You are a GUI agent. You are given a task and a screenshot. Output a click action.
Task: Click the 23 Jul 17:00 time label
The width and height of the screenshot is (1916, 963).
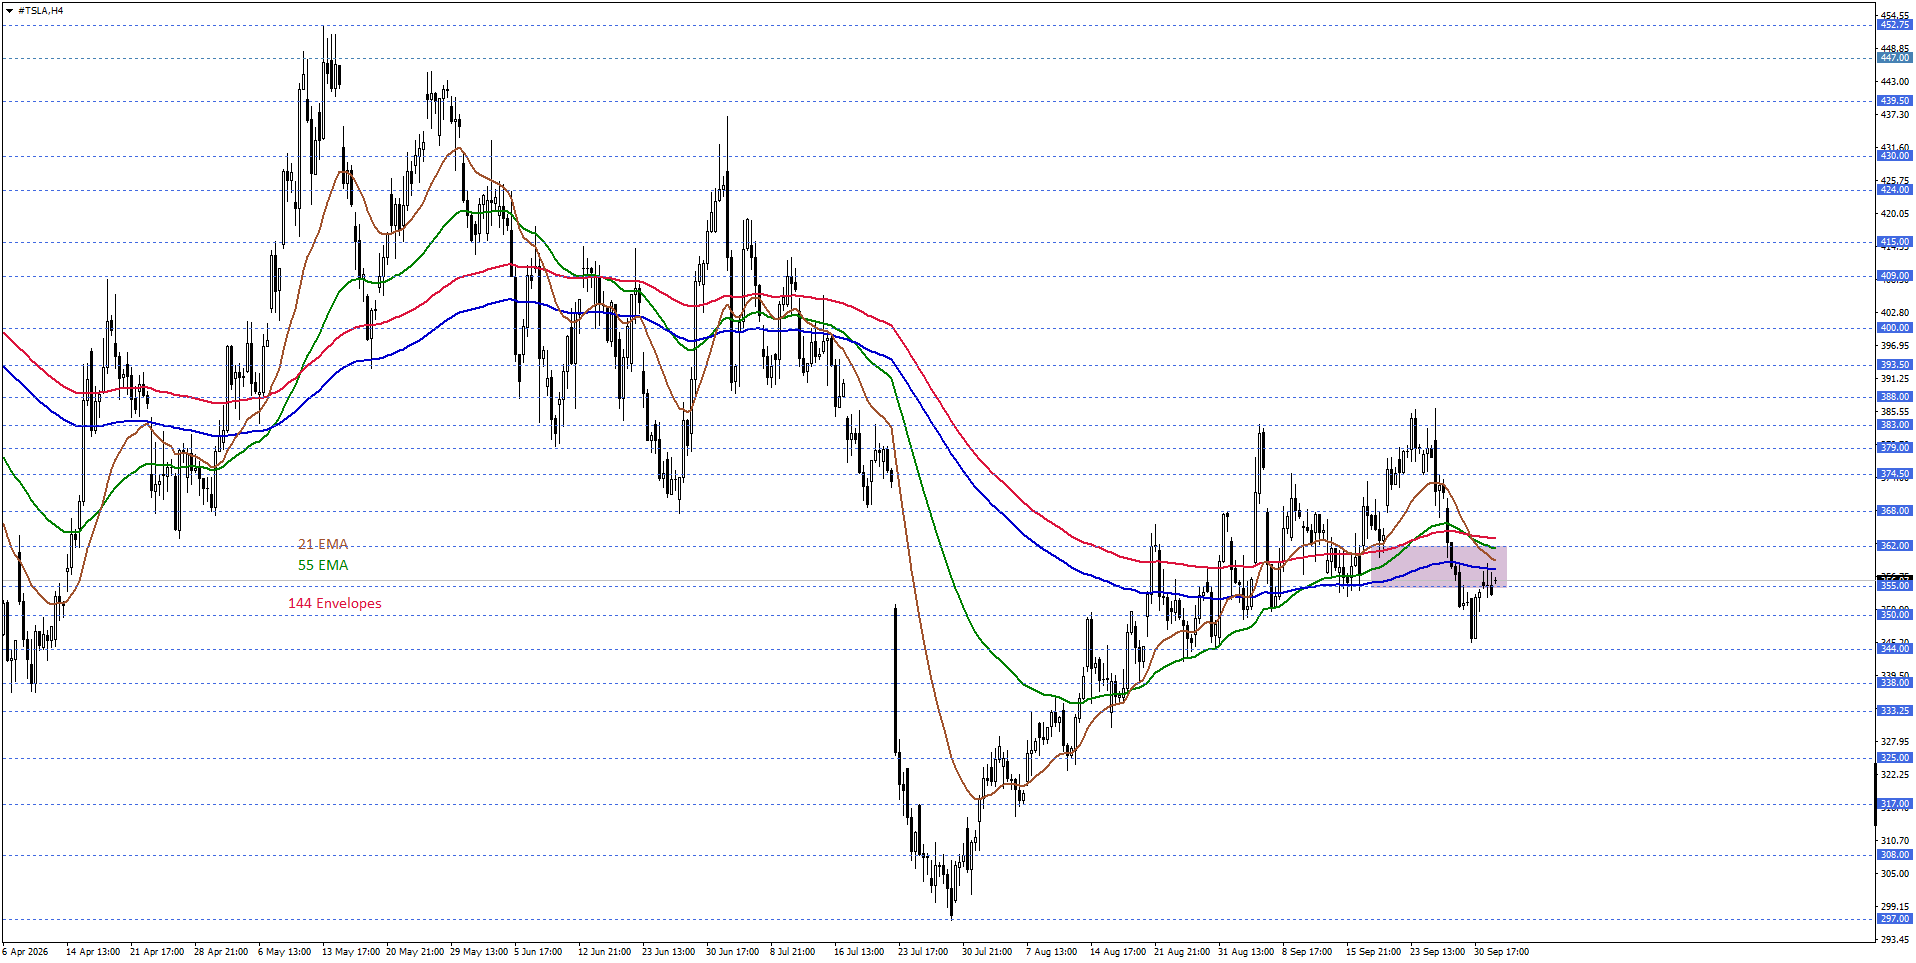click(x=923, y=952)
